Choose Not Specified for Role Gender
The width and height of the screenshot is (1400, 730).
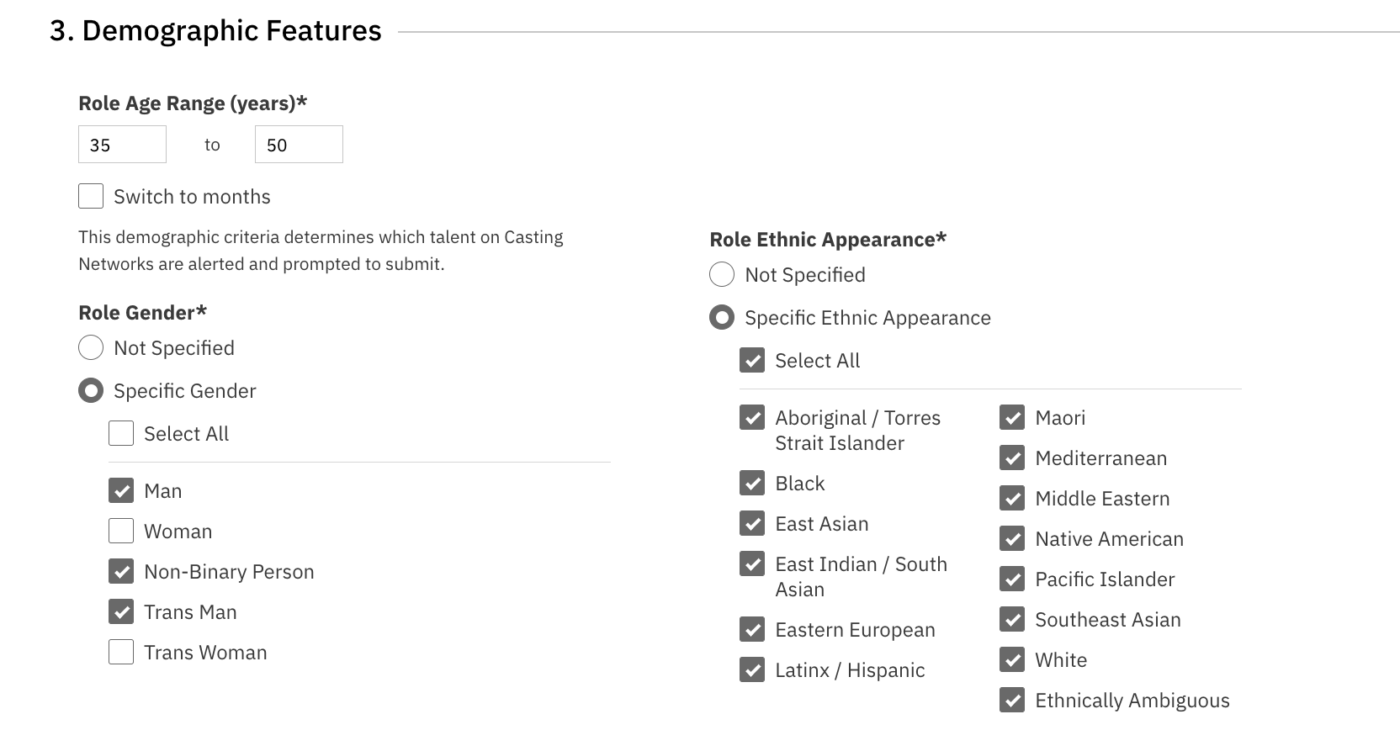(x=90, y=347)
